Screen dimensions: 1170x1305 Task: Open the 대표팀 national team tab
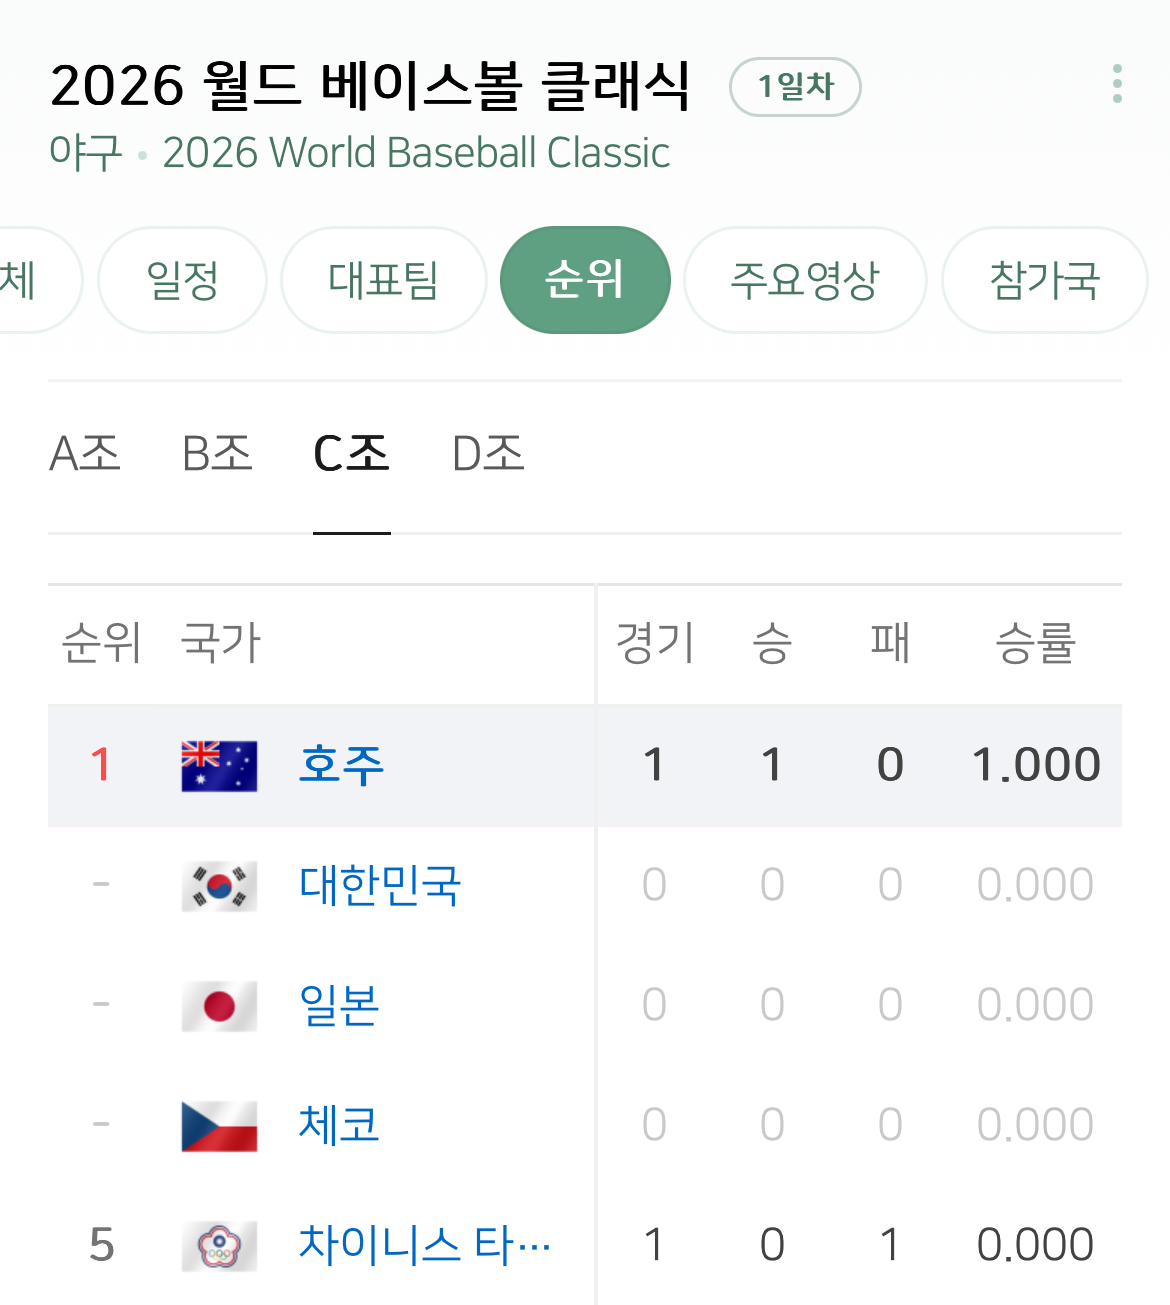click(383, 280)
